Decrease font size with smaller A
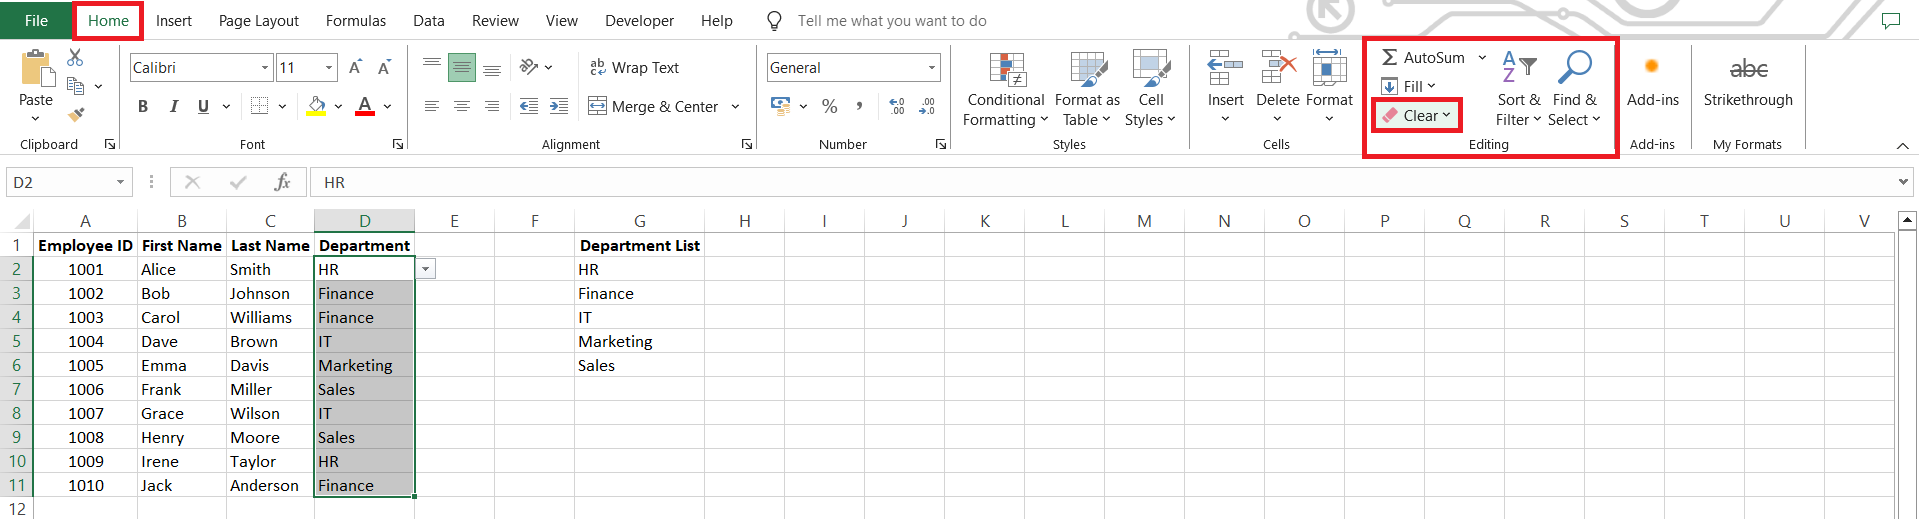Screen dimensions: 1919x519 (x=384, y=67)
